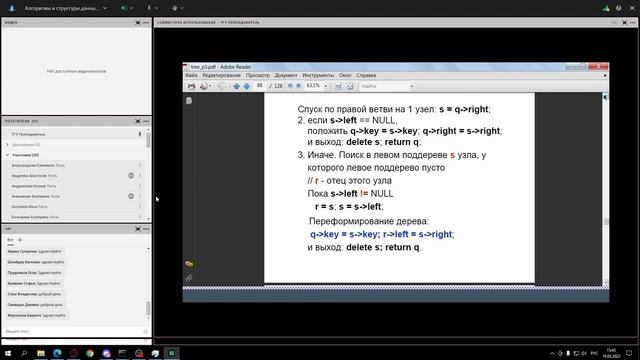Toggle the microphone in the top bar

[x=149, y=8]
